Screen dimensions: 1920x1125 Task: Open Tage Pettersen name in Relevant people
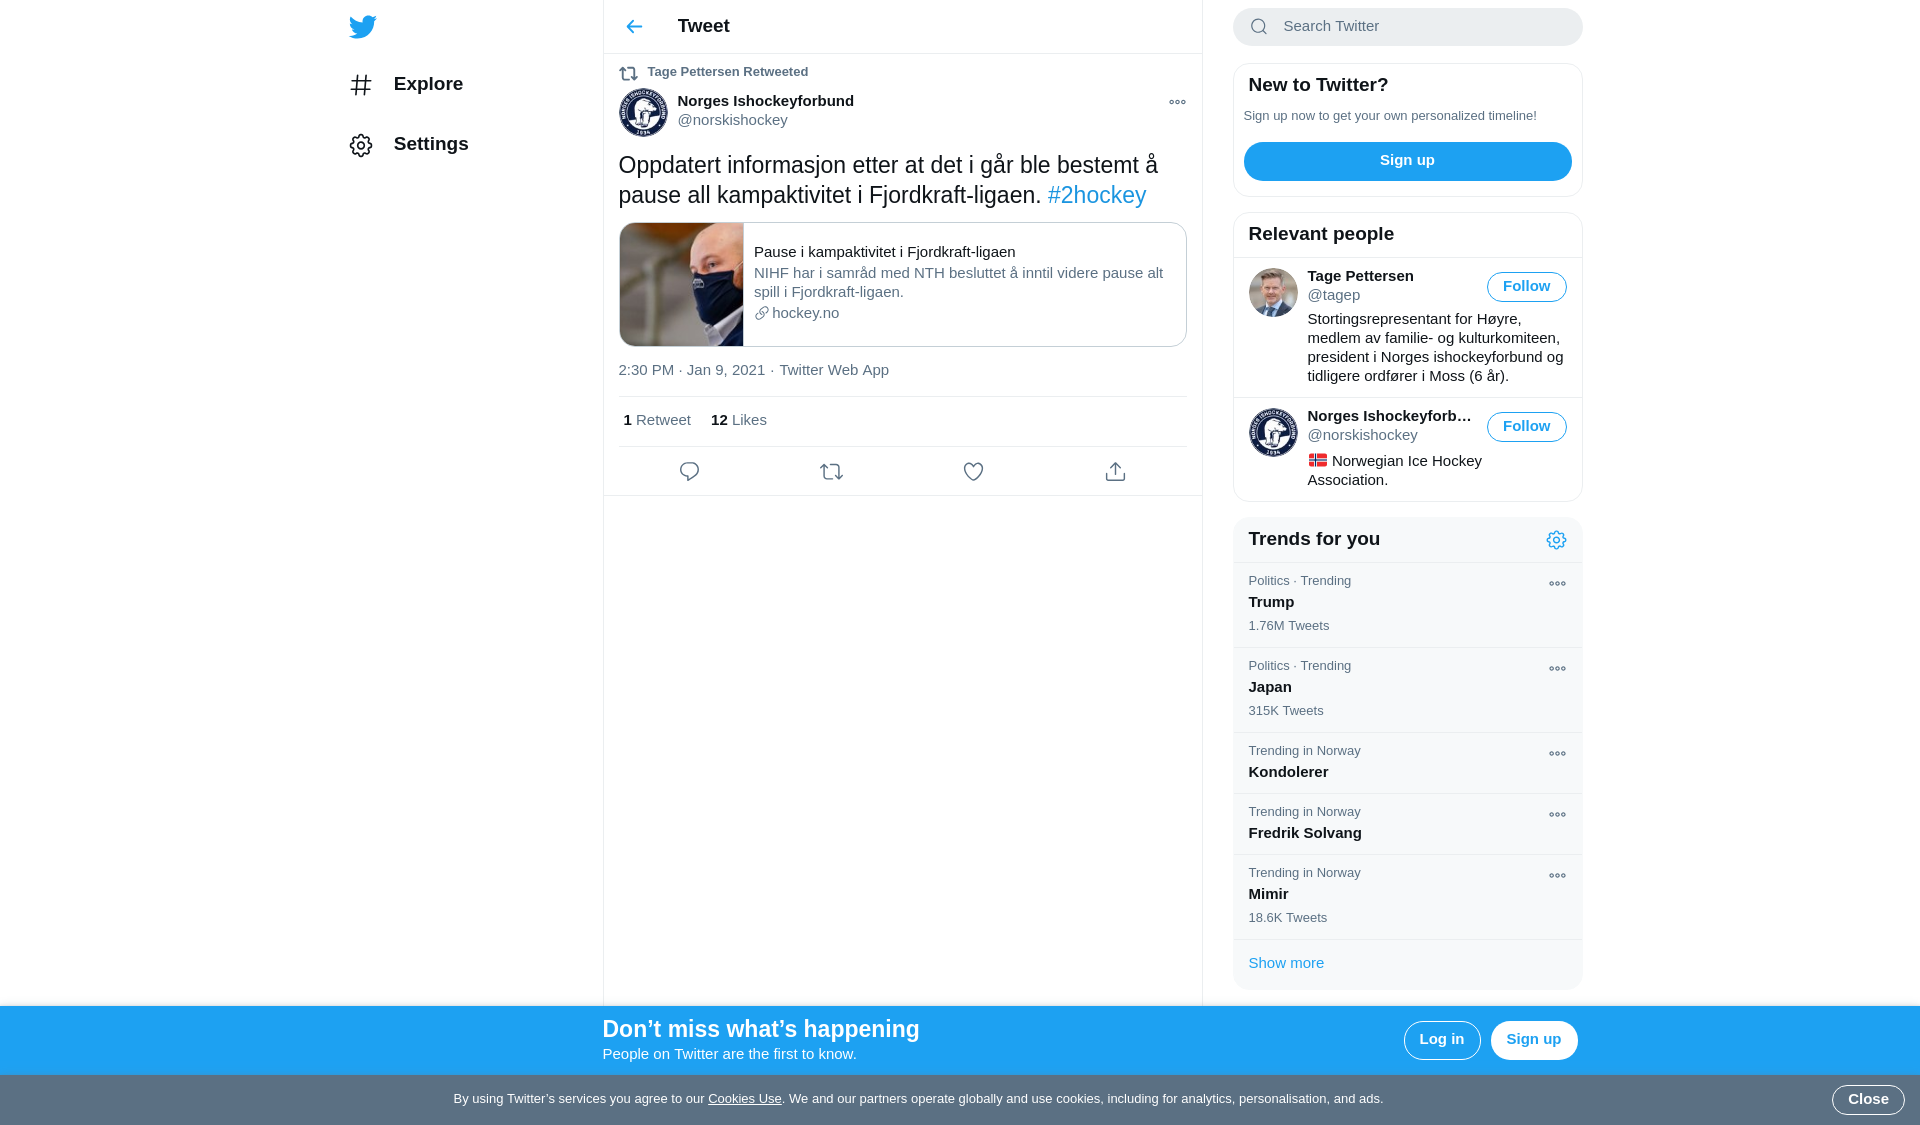pos(1360,276)
